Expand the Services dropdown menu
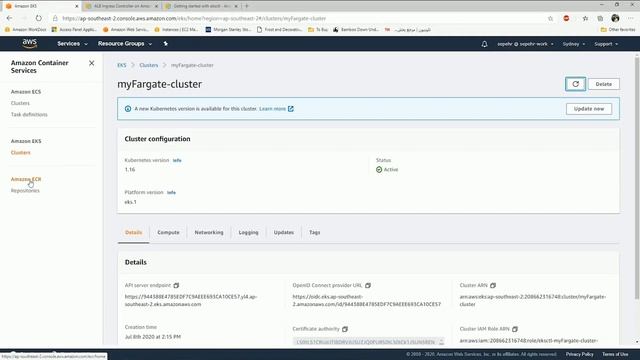 [72, 44]
